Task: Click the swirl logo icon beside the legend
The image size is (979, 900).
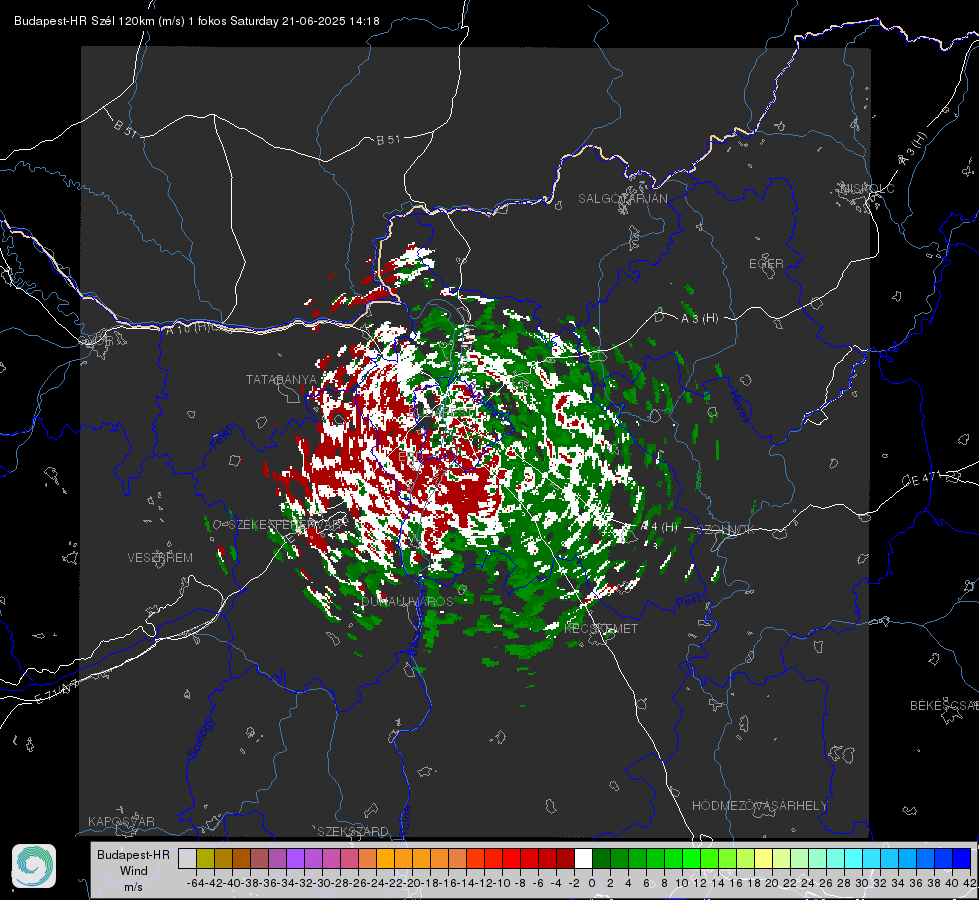Action: click(x=34, y=866)
